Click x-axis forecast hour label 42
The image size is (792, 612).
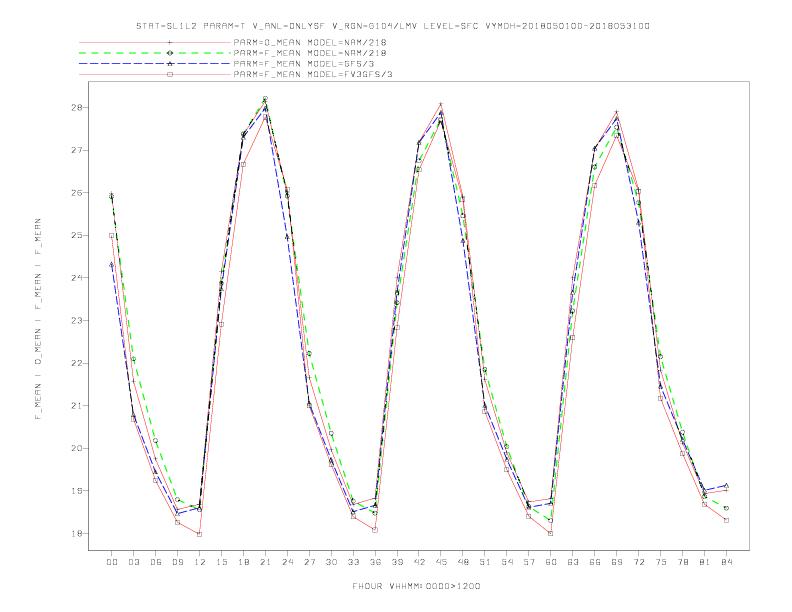tap(419, 562)
